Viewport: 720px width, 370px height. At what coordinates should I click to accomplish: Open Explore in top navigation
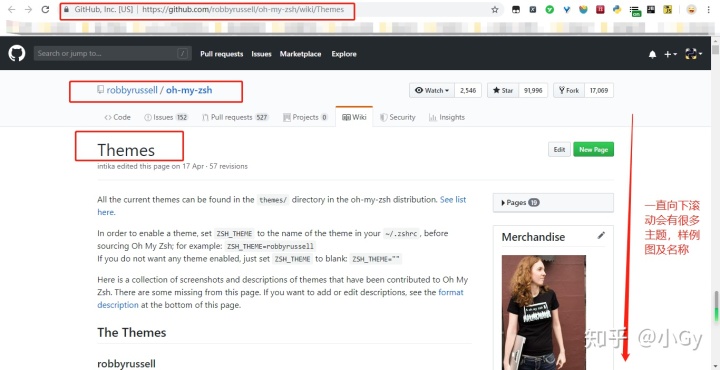(x=344, y=54)
